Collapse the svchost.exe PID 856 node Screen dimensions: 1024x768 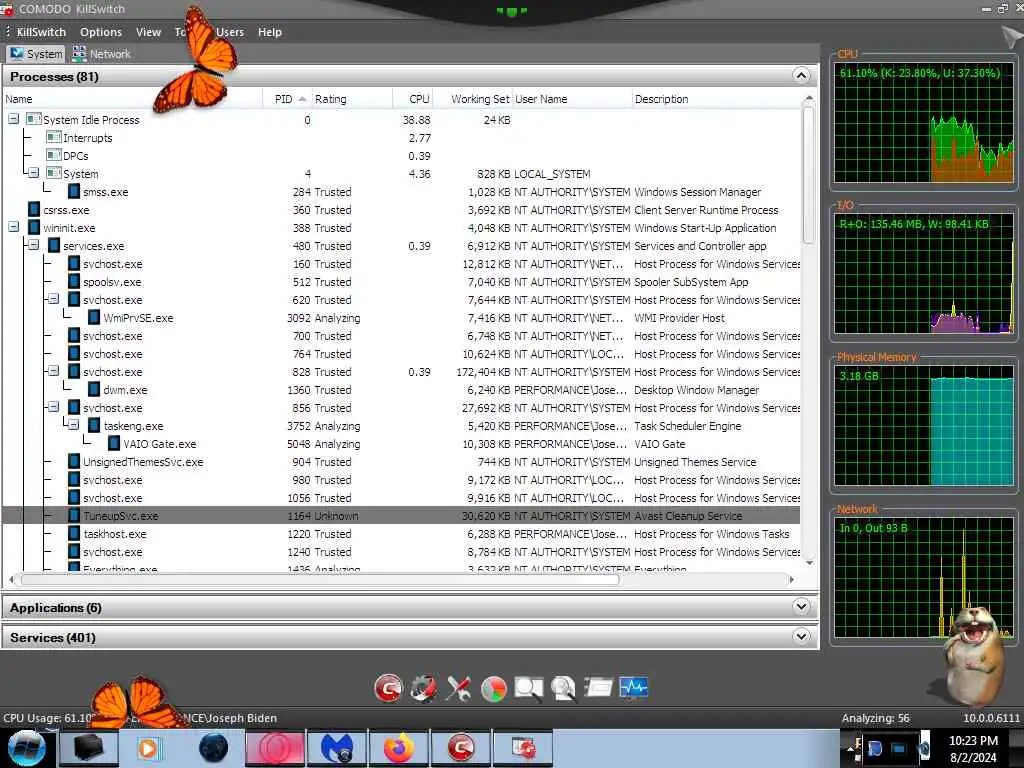tap(54, 407)
